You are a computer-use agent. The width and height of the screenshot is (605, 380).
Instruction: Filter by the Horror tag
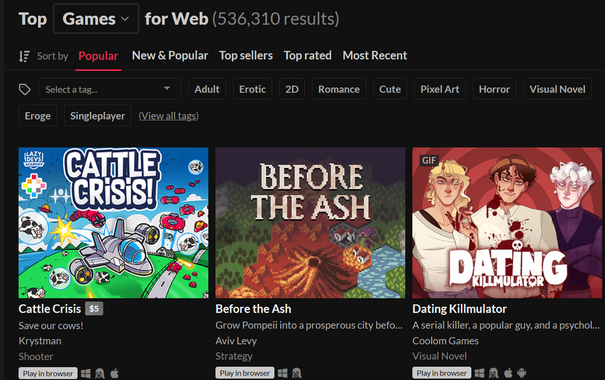click(494, 89)
